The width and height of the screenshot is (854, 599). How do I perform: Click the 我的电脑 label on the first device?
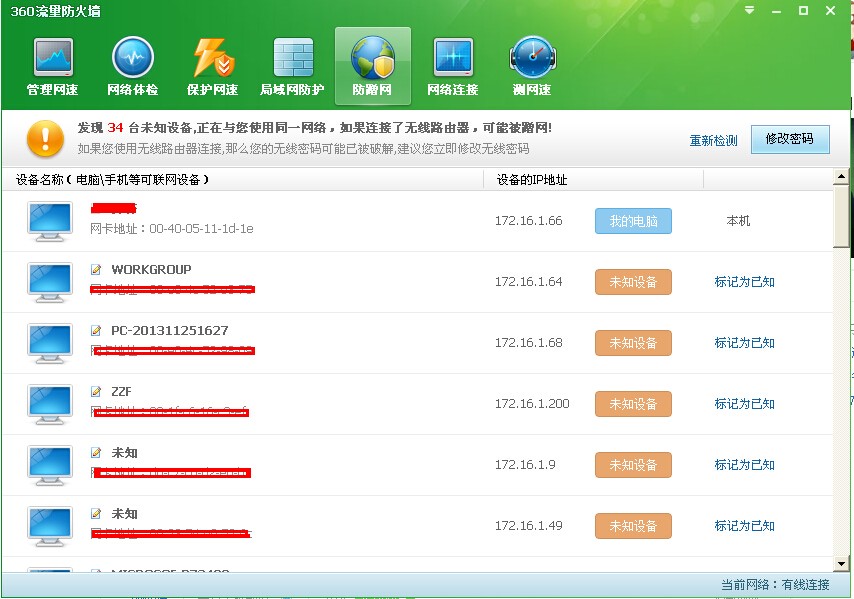coord(632,221)
